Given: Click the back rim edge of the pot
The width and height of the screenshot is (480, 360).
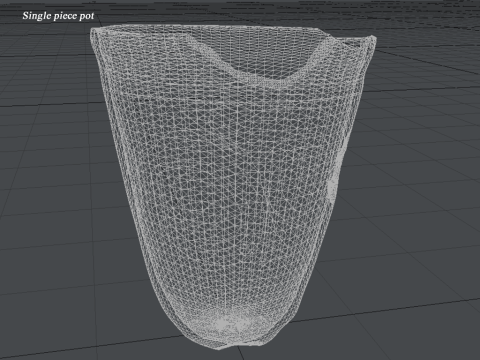Looking at the screenshot, I should 207,27.
